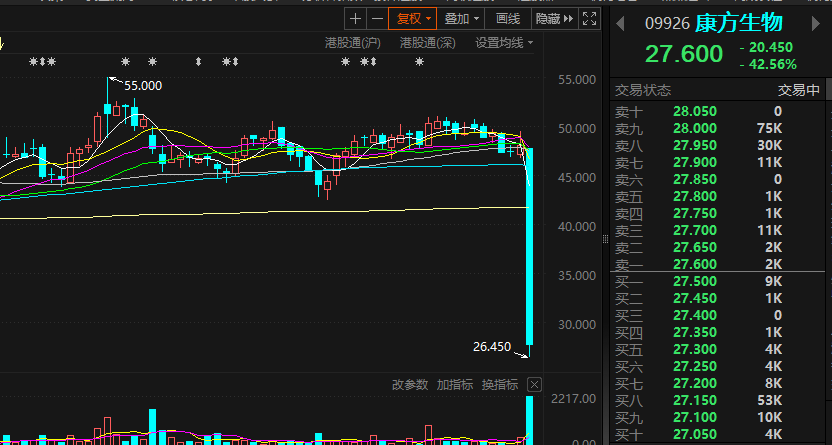Open 设置均线 moving average settings

pyautogui.click(x=504, y=43)
